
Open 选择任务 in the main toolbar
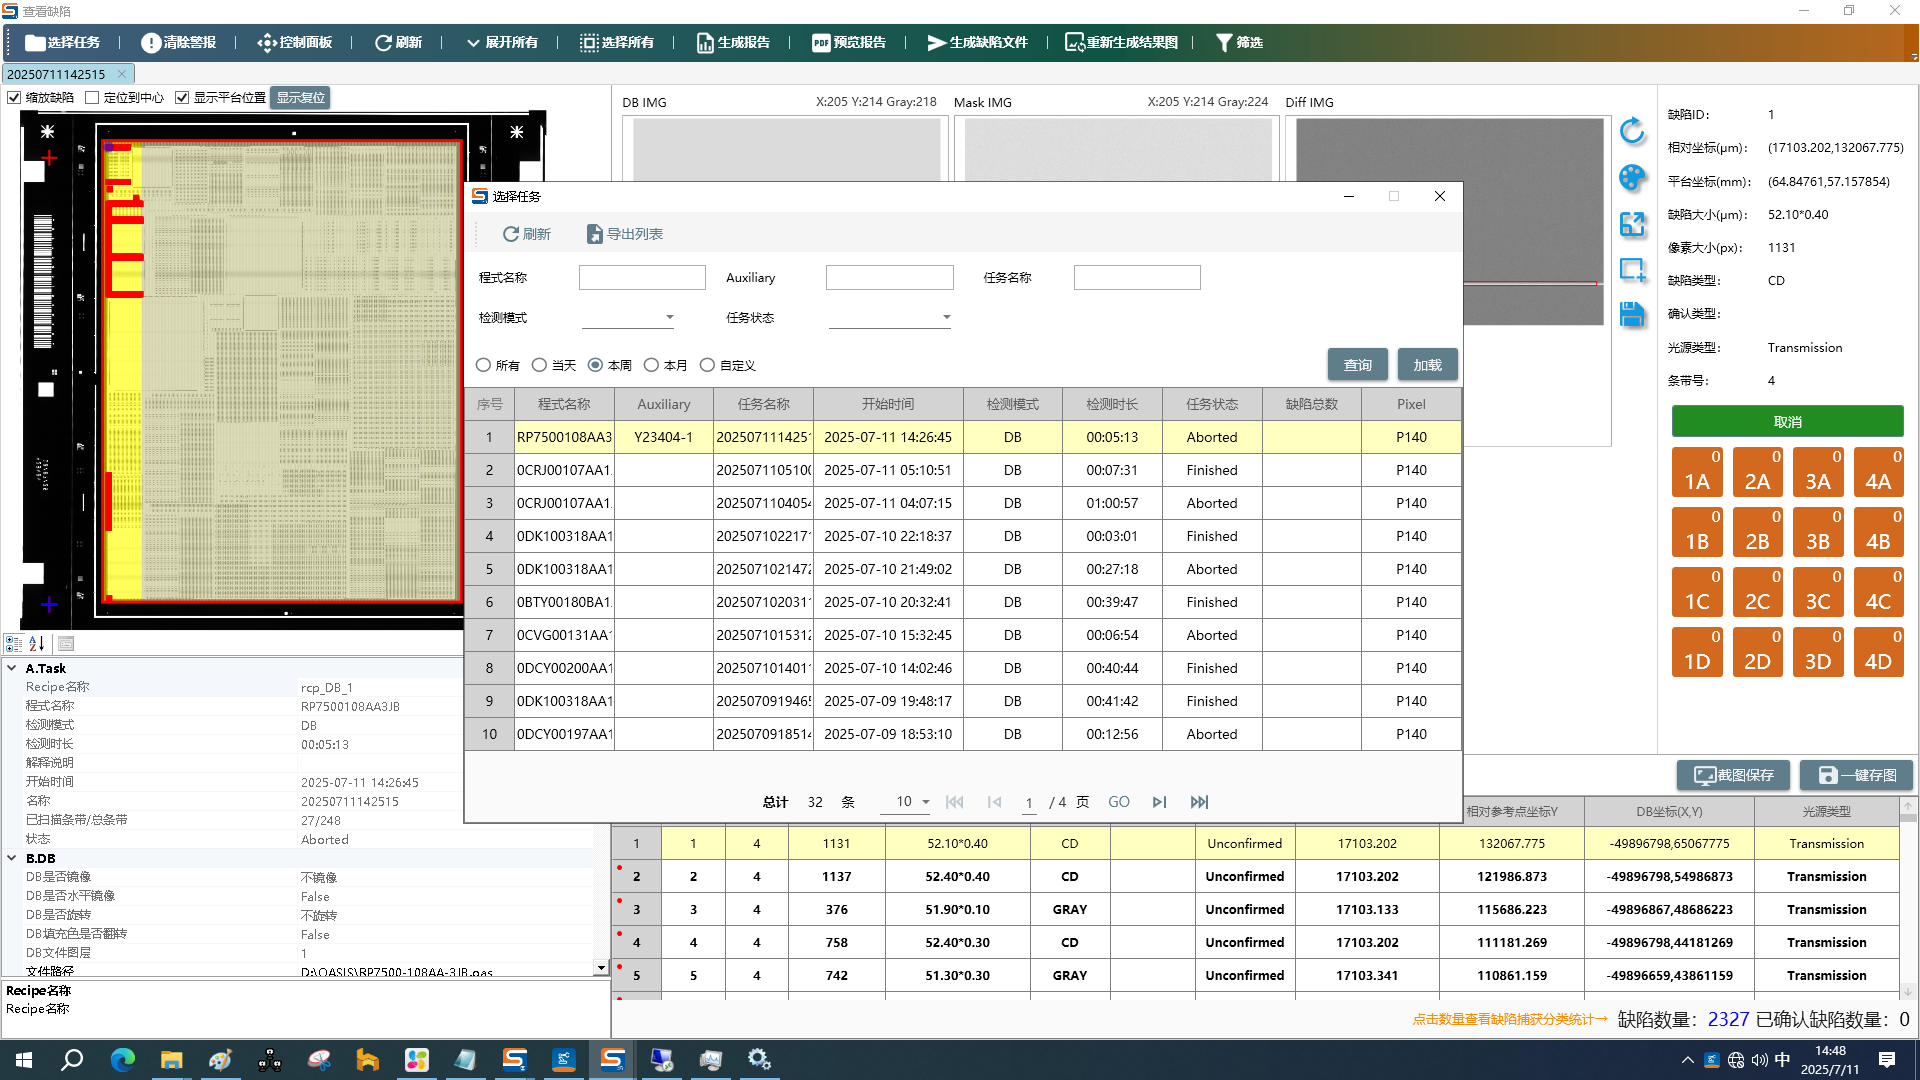62,42
